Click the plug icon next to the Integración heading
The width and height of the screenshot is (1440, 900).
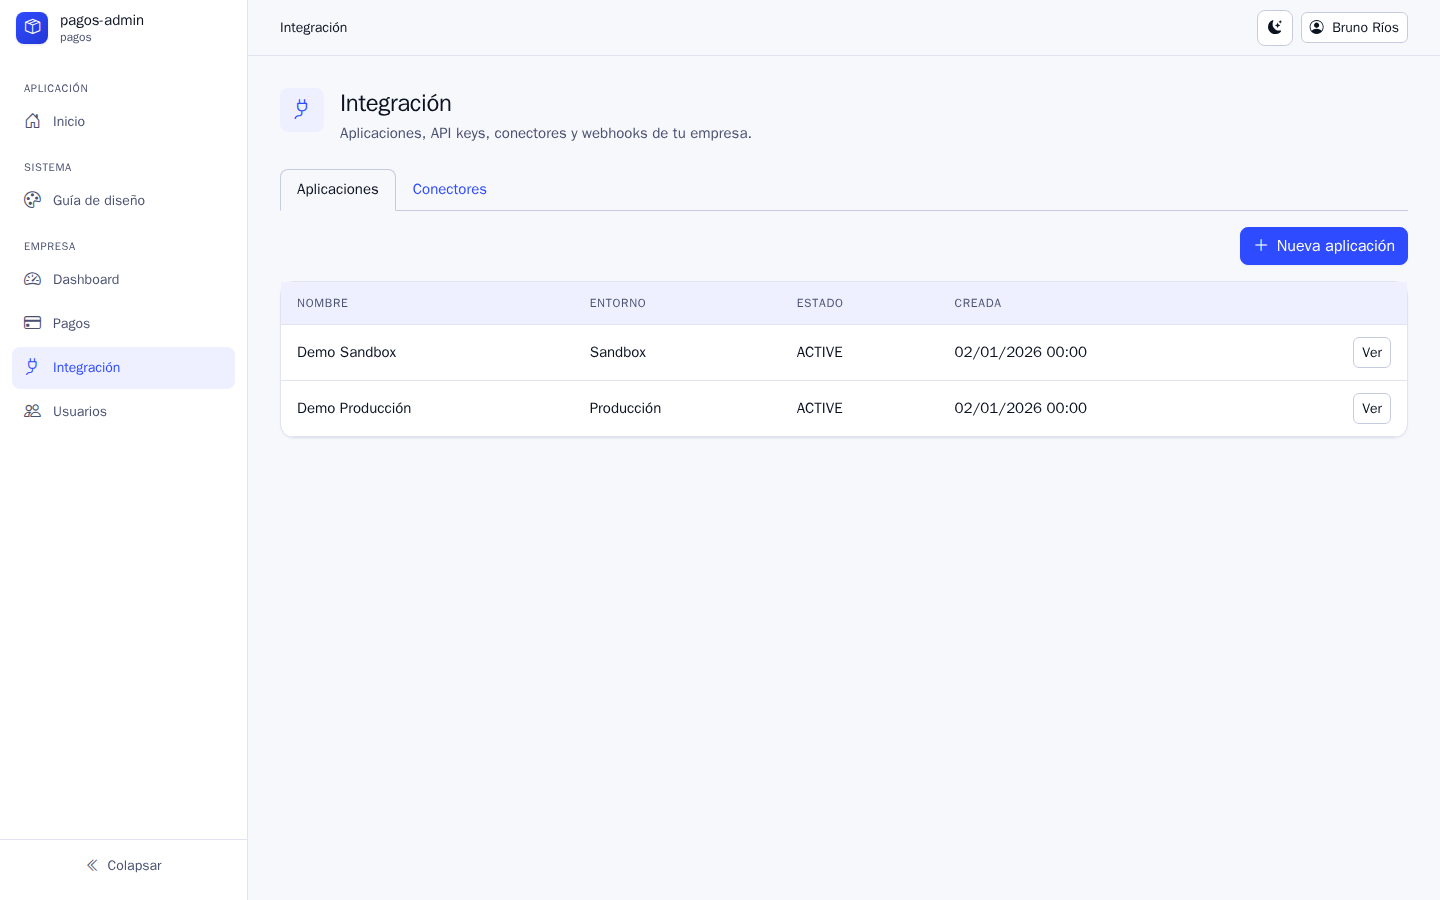[x=302, y=110]
